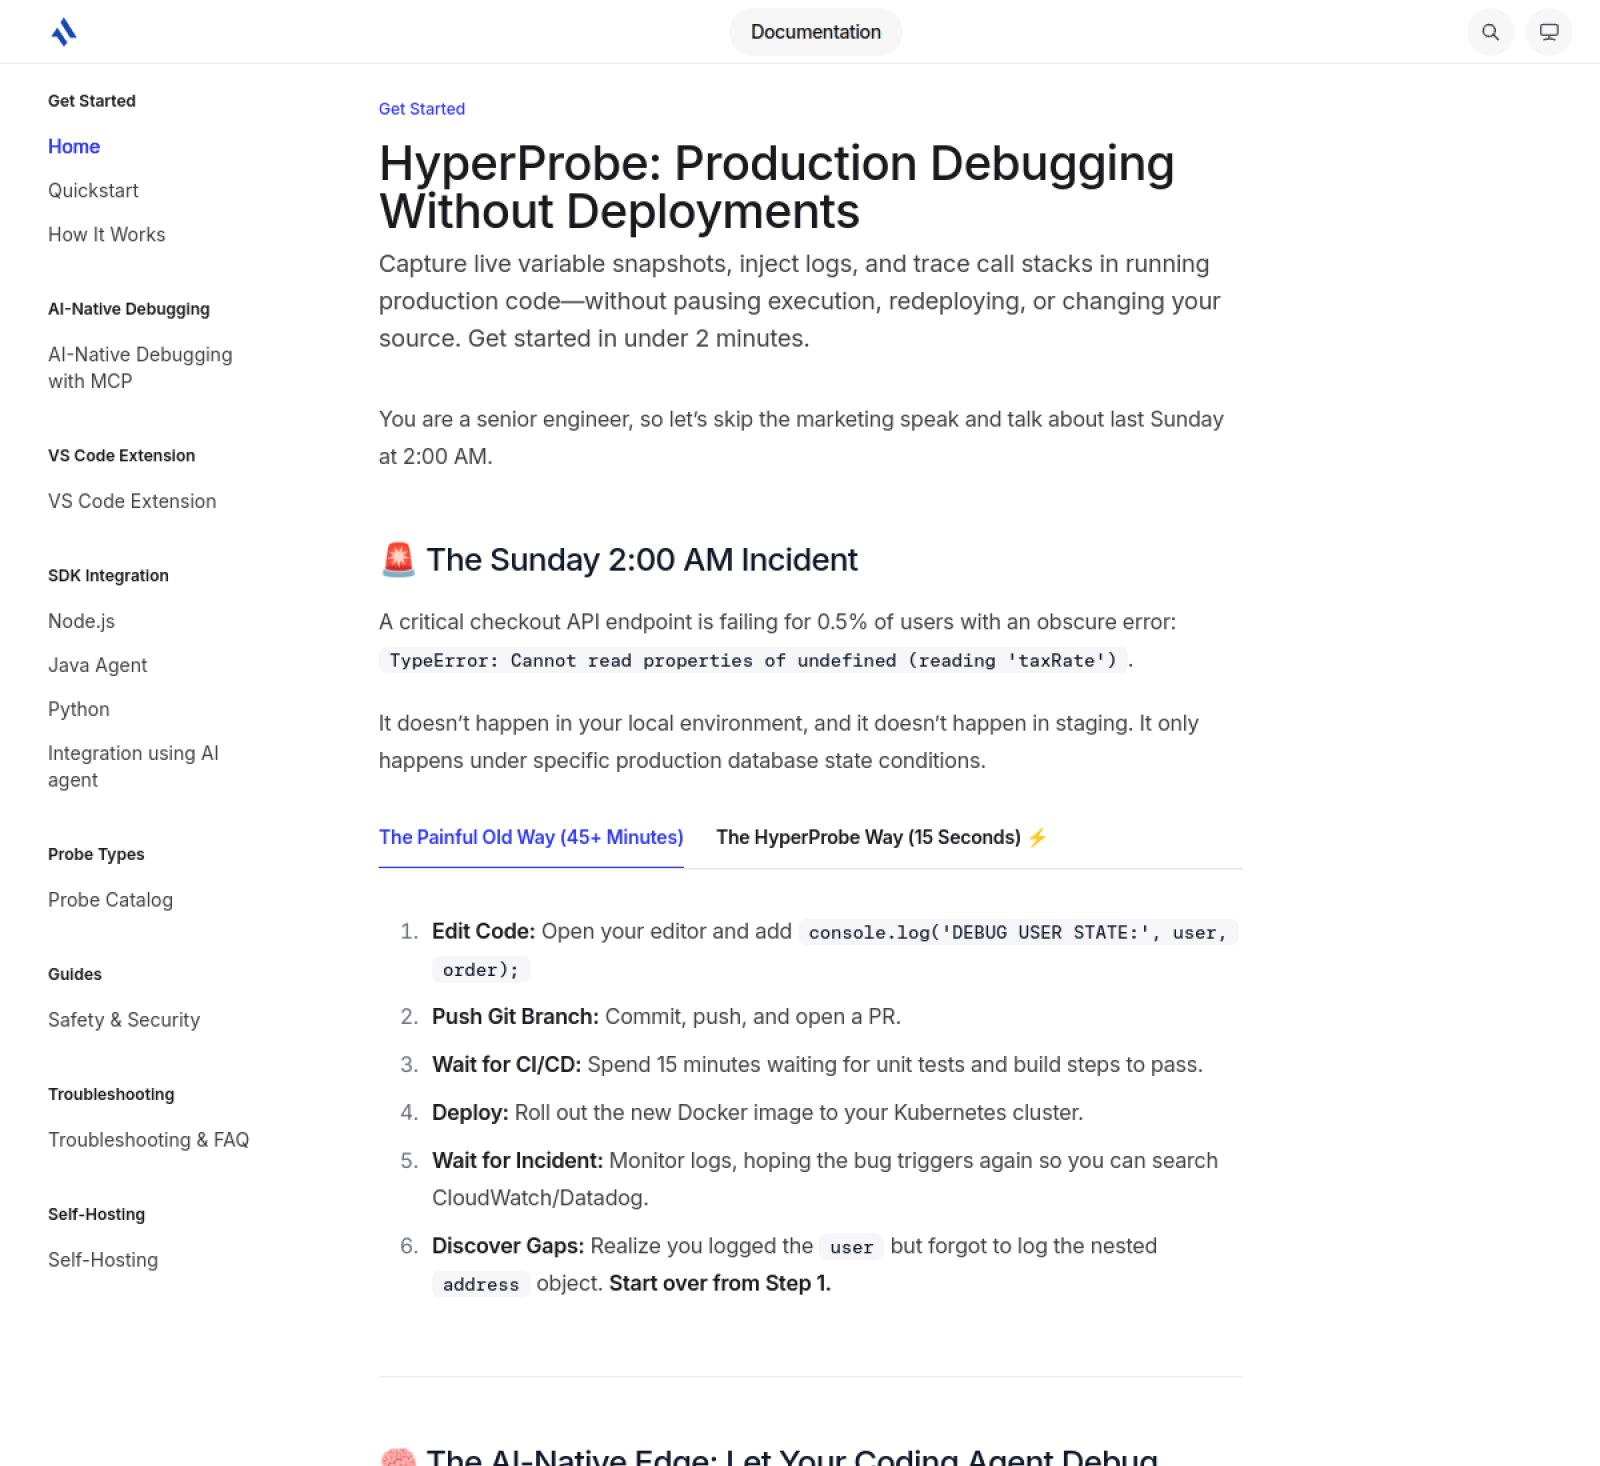This screenshot has width=1600, height=1466.
Task: Click the Edit Code step label
Action: [484, 931]
